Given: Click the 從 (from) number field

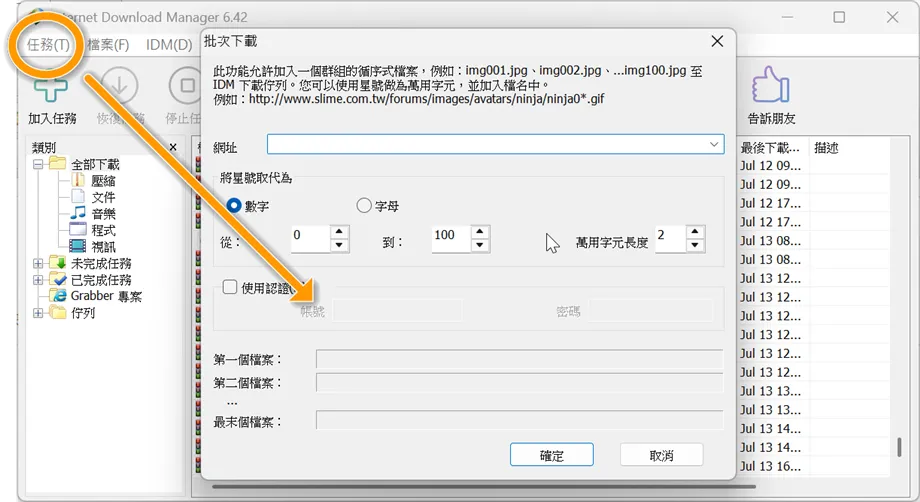Looking at the screenshot, I should [311, 239].
